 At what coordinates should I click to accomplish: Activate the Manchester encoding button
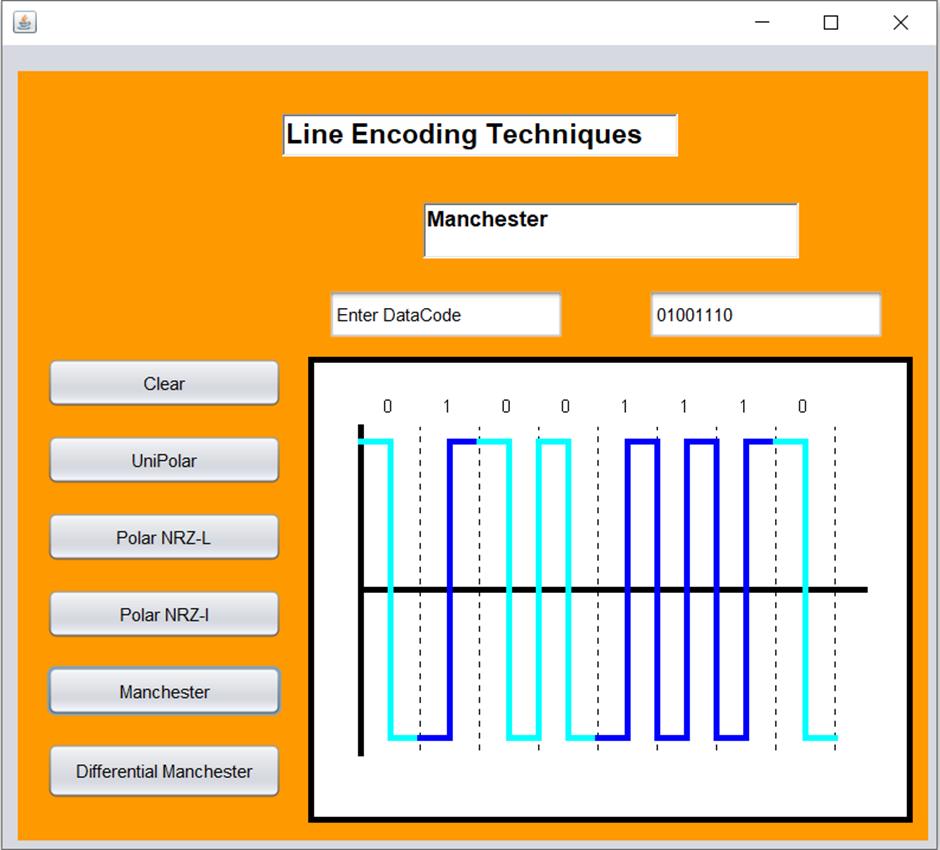coord(163,691)
